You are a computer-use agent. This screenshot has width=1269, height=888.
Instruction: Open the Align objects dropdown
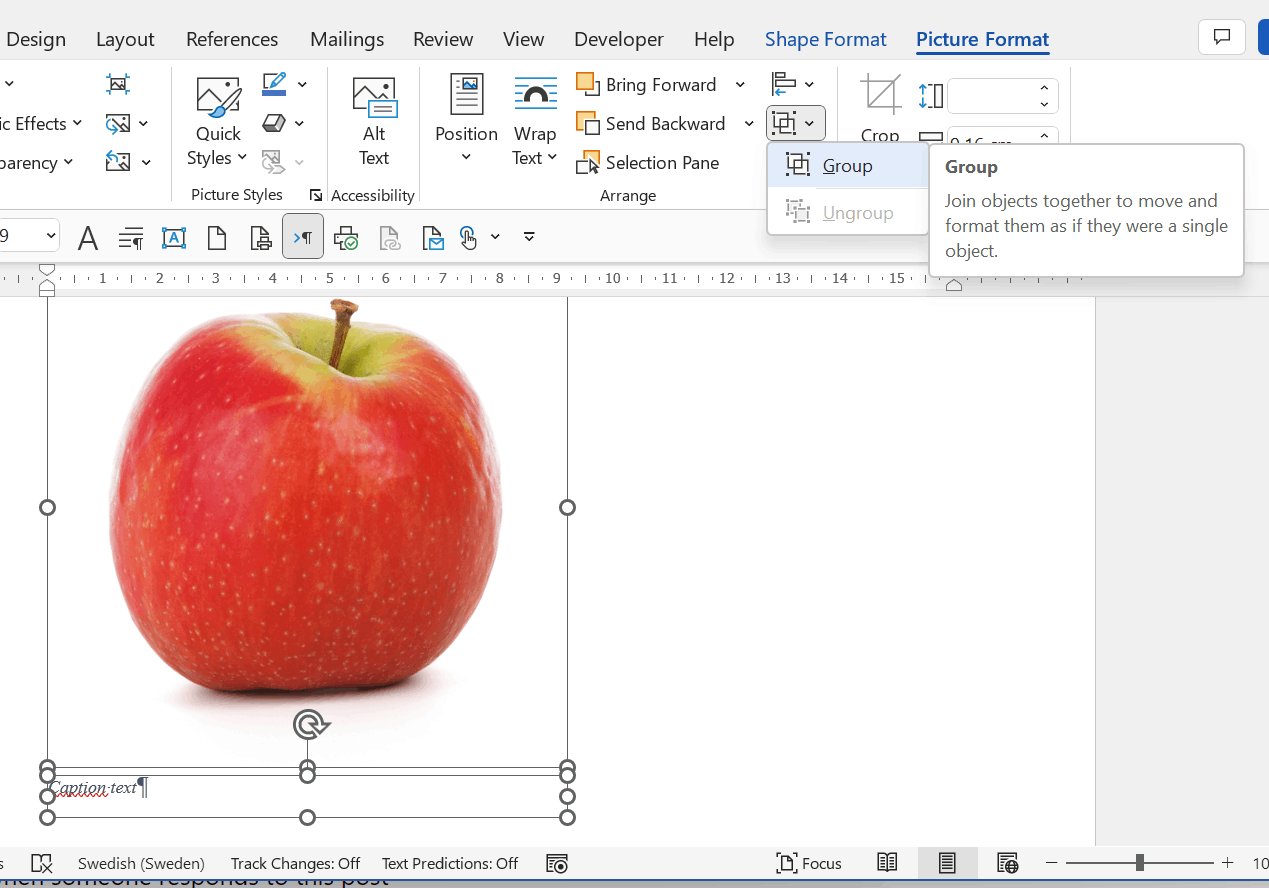coord(794,84)
